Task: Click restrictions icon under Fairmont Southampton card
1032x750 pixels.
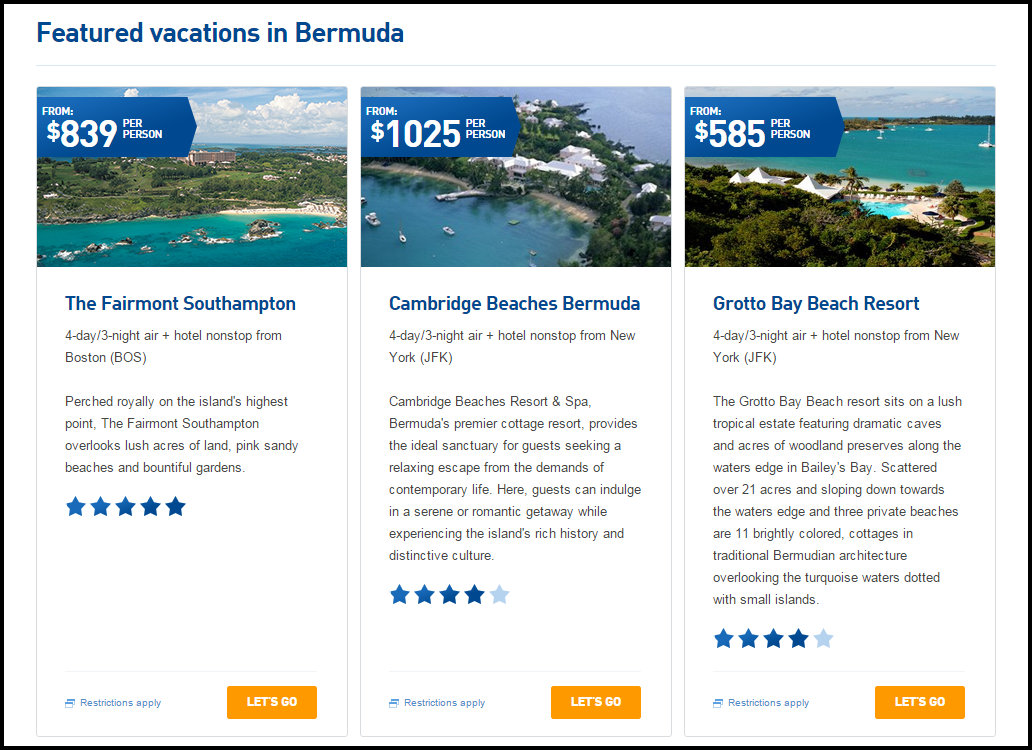Action: coord(70,703)
